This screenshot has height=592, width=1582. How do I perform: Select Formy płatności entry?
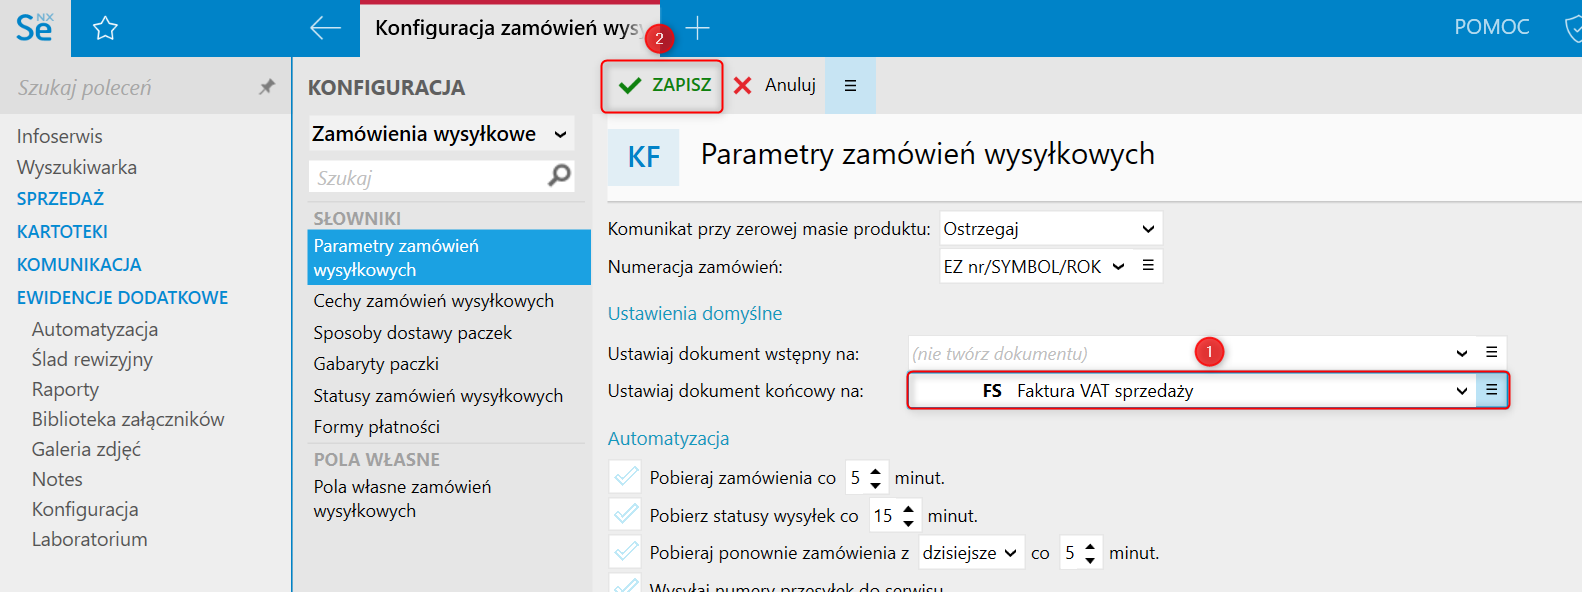[x=377, y=427]
